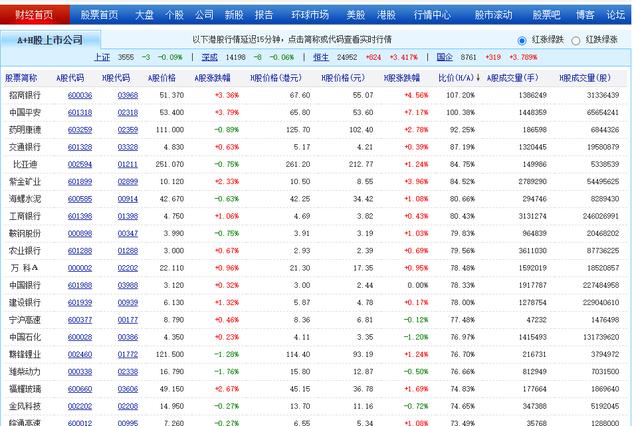Sort by the 股票简称 column header

tap(21, 78)
